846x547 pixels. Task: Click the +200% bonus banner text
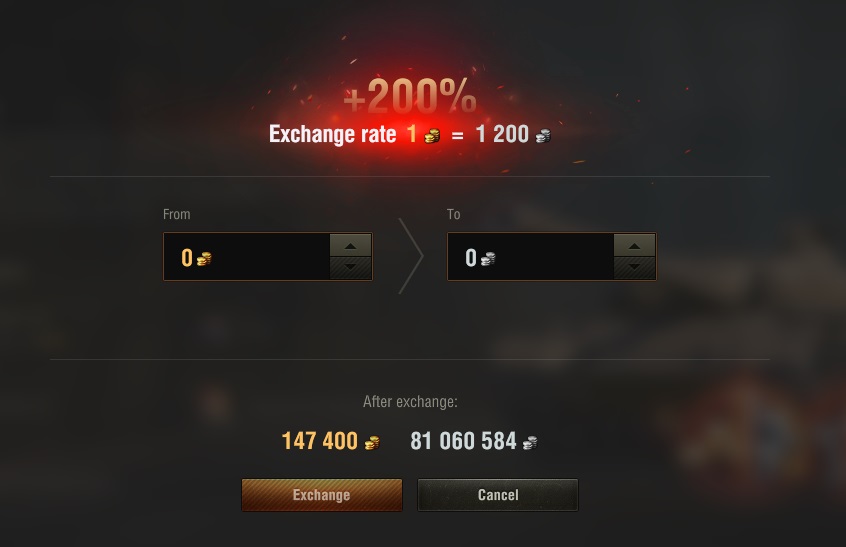410,96
